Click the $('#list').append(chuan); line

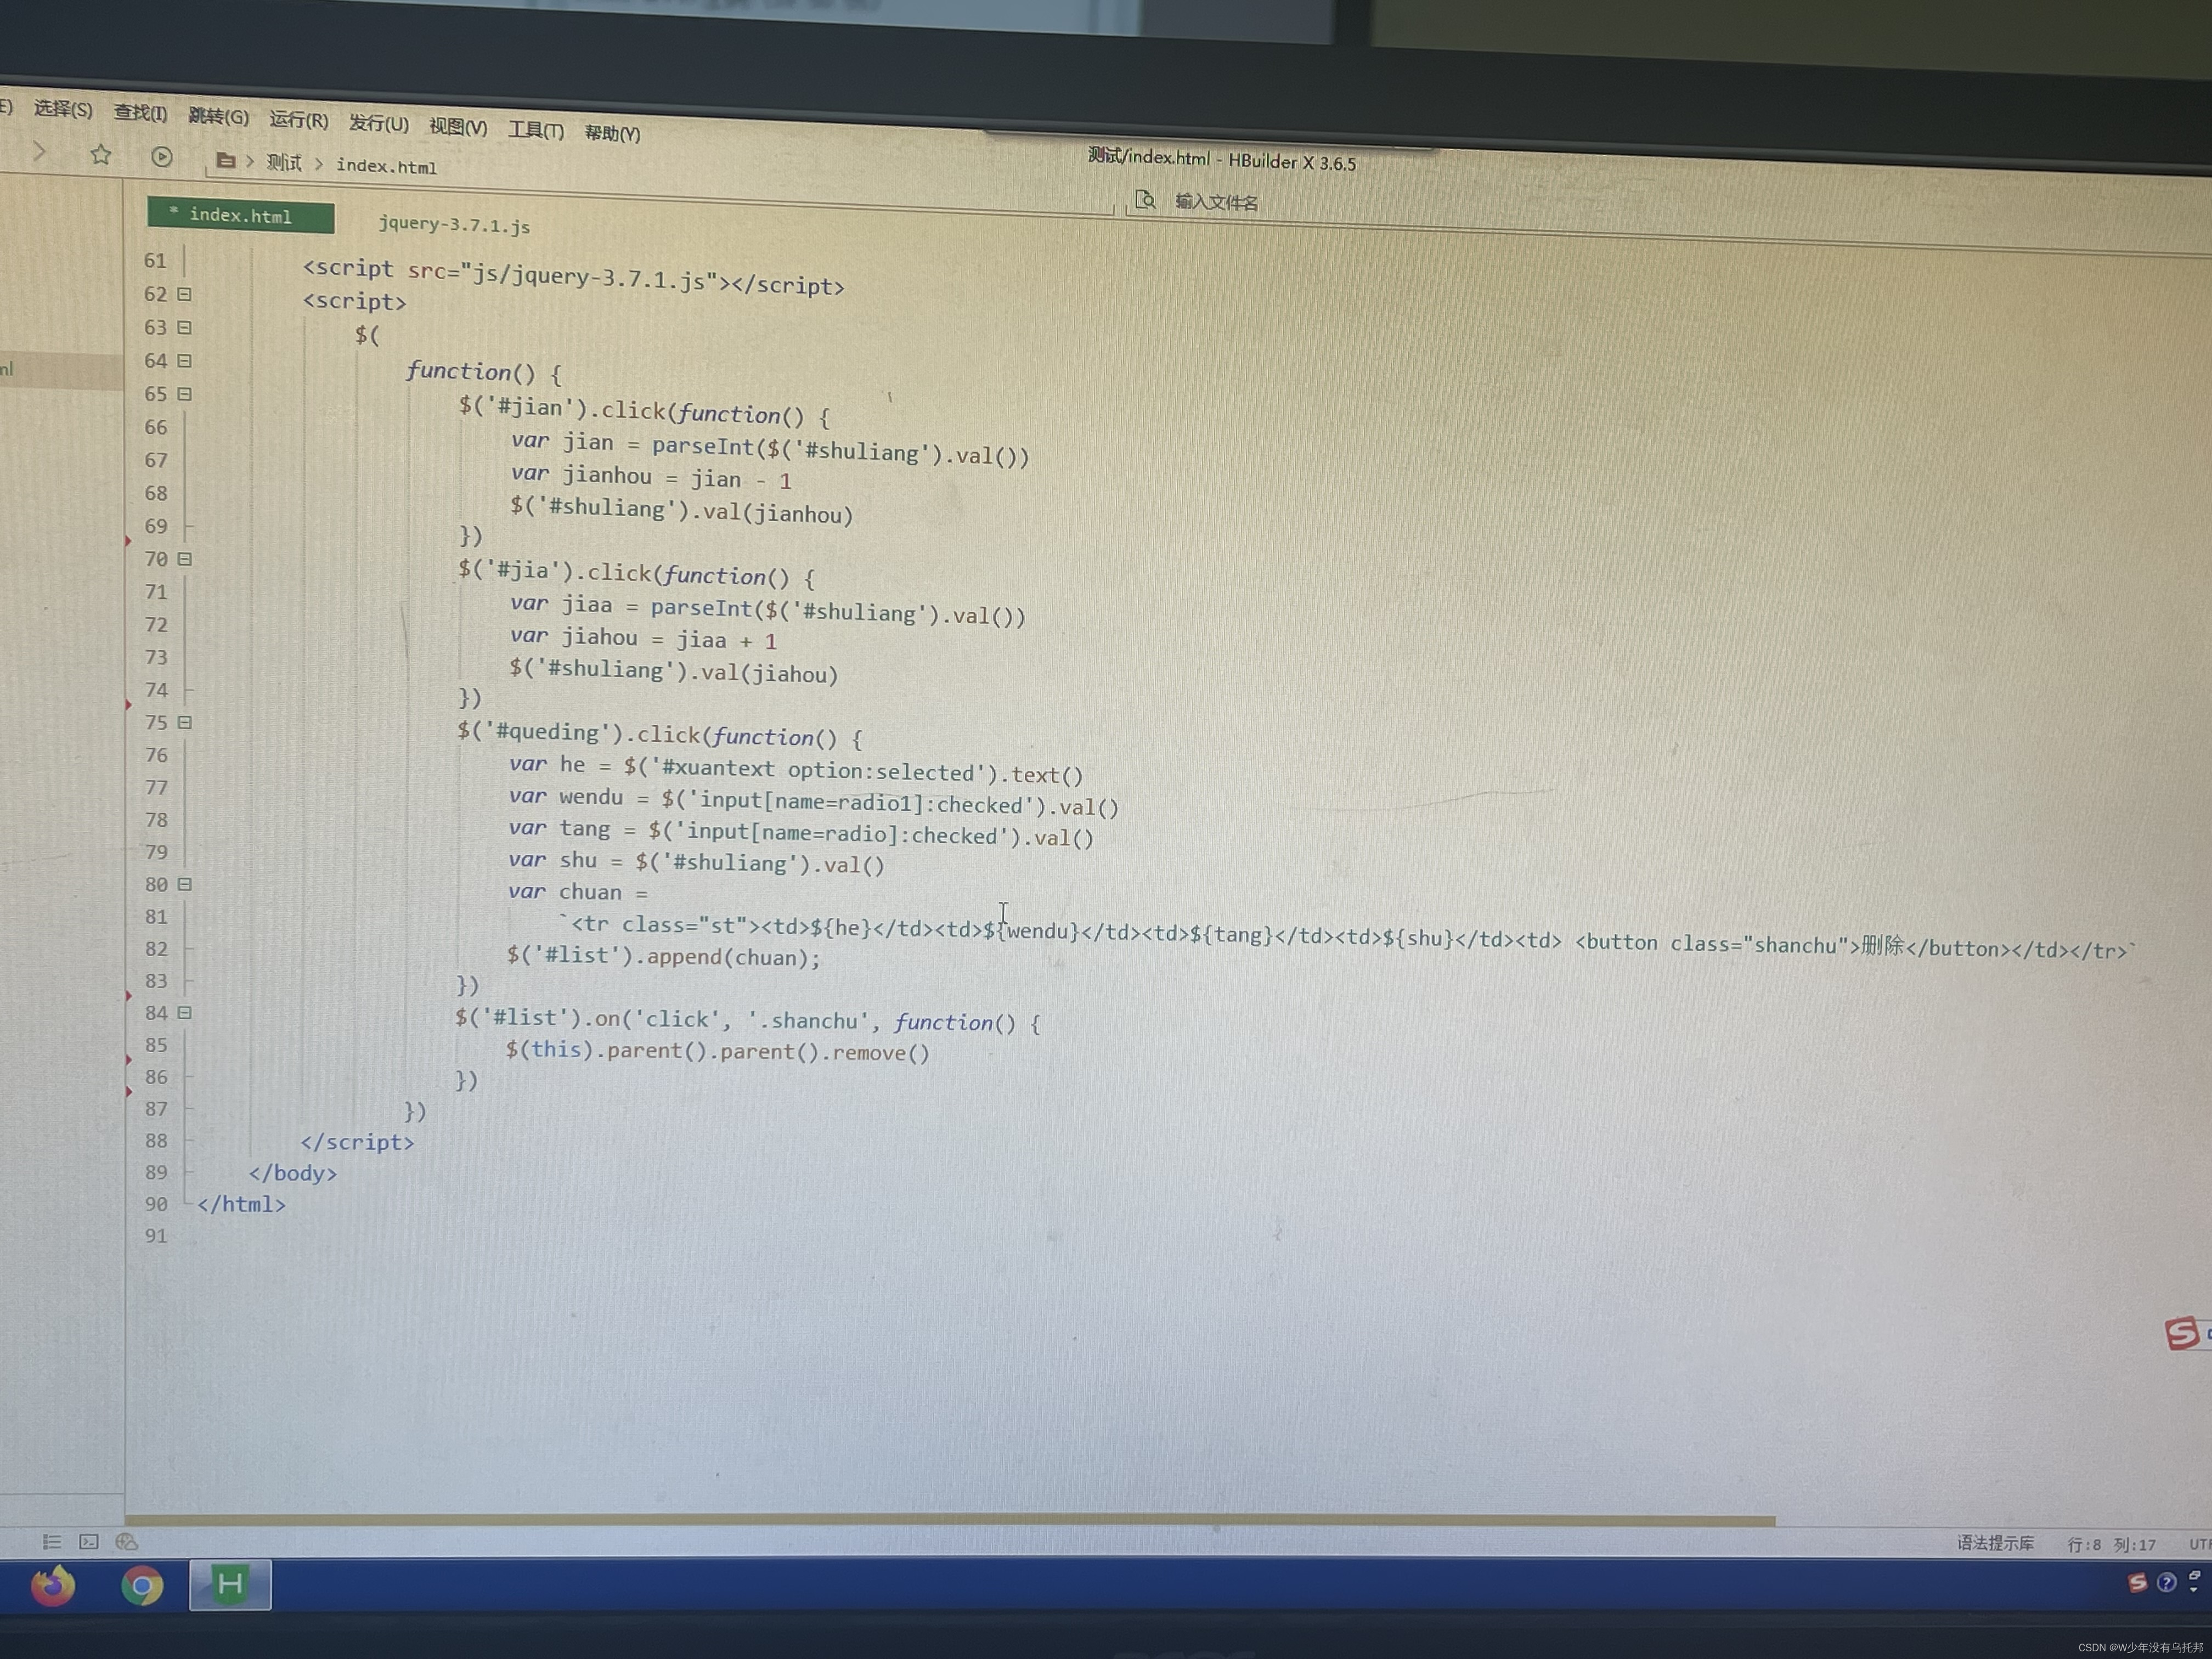point(664,956)
